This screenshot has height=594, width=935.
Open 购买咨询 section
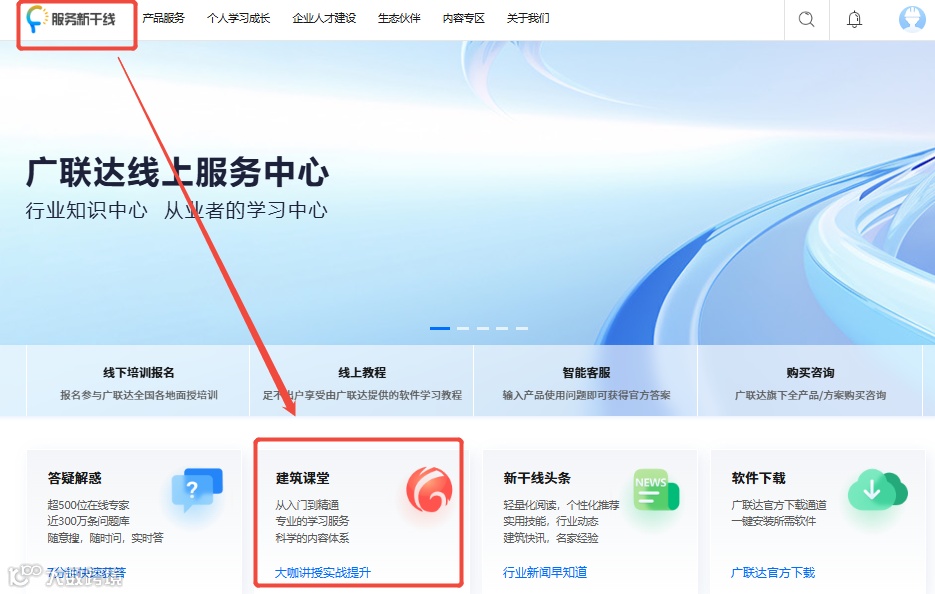(810, 380)
